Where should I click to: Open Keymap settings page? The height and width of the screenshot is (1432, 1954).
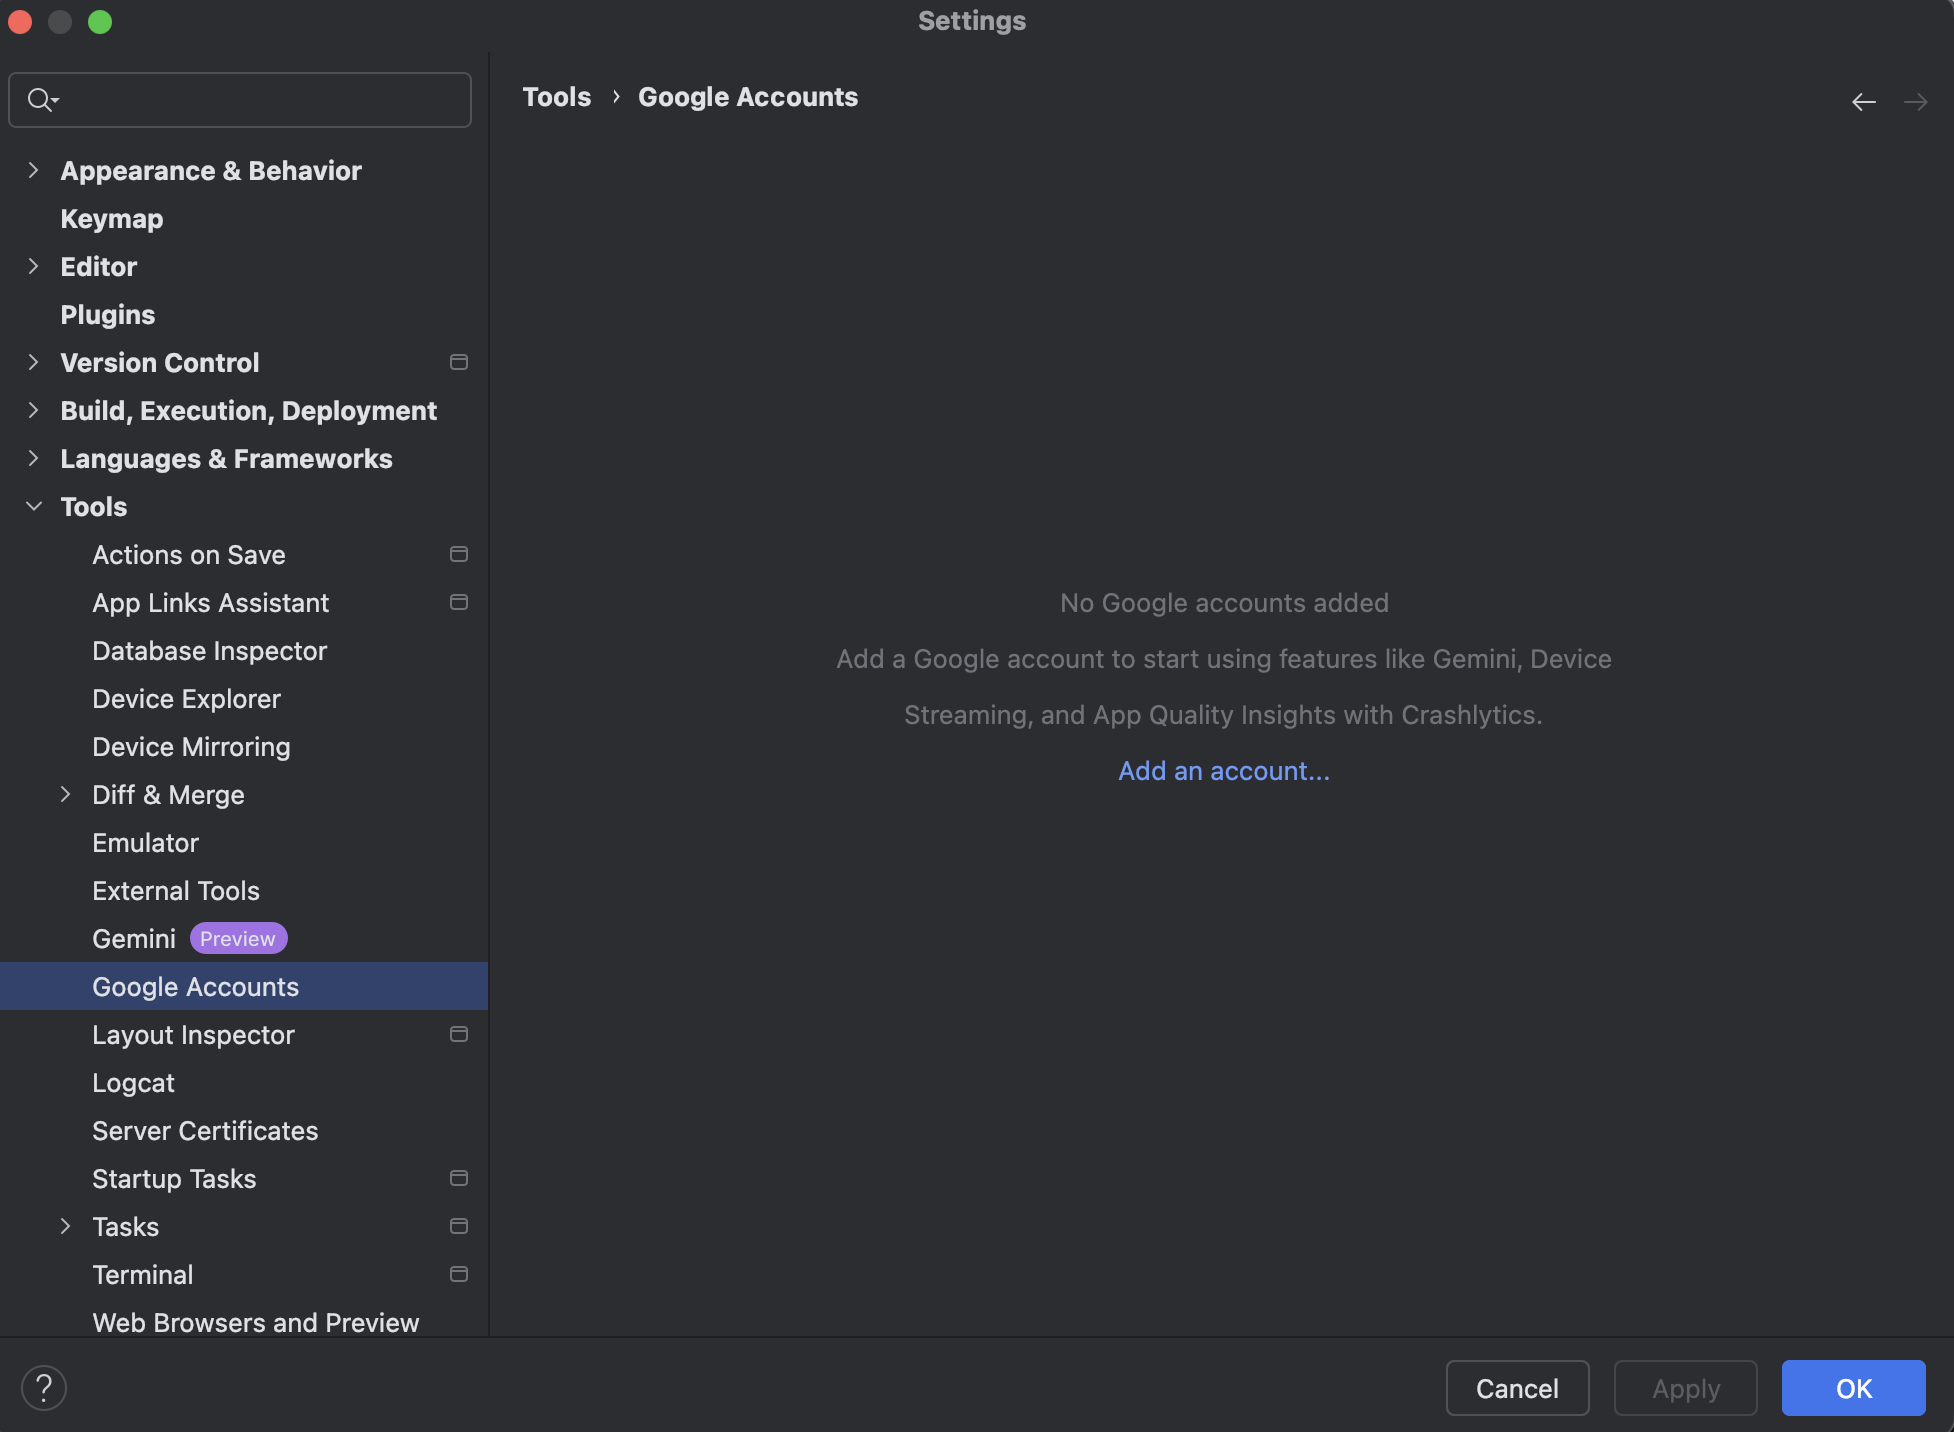pyautogui.click(x=112, y=219)
